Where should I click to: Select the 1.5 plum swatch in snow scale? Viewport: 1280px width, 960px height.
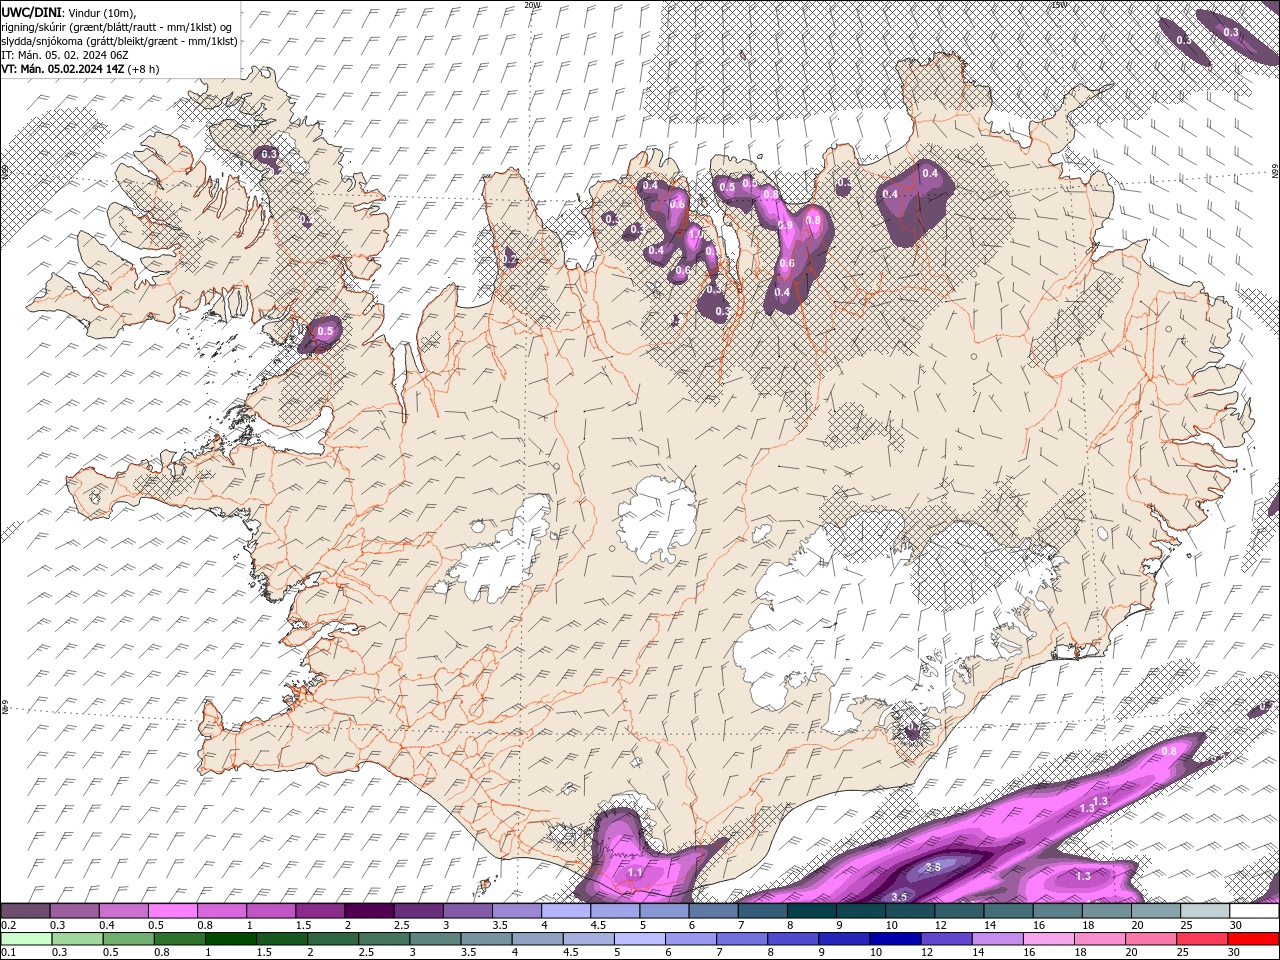click(319, 911)
